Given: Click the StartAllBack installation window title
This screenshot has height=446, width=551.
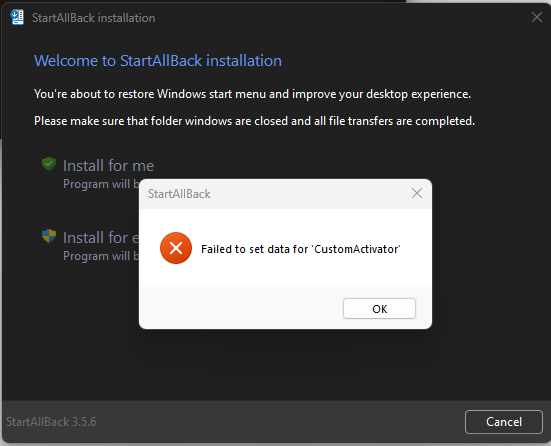Looking at the screenshot, I should click(93, 18).
